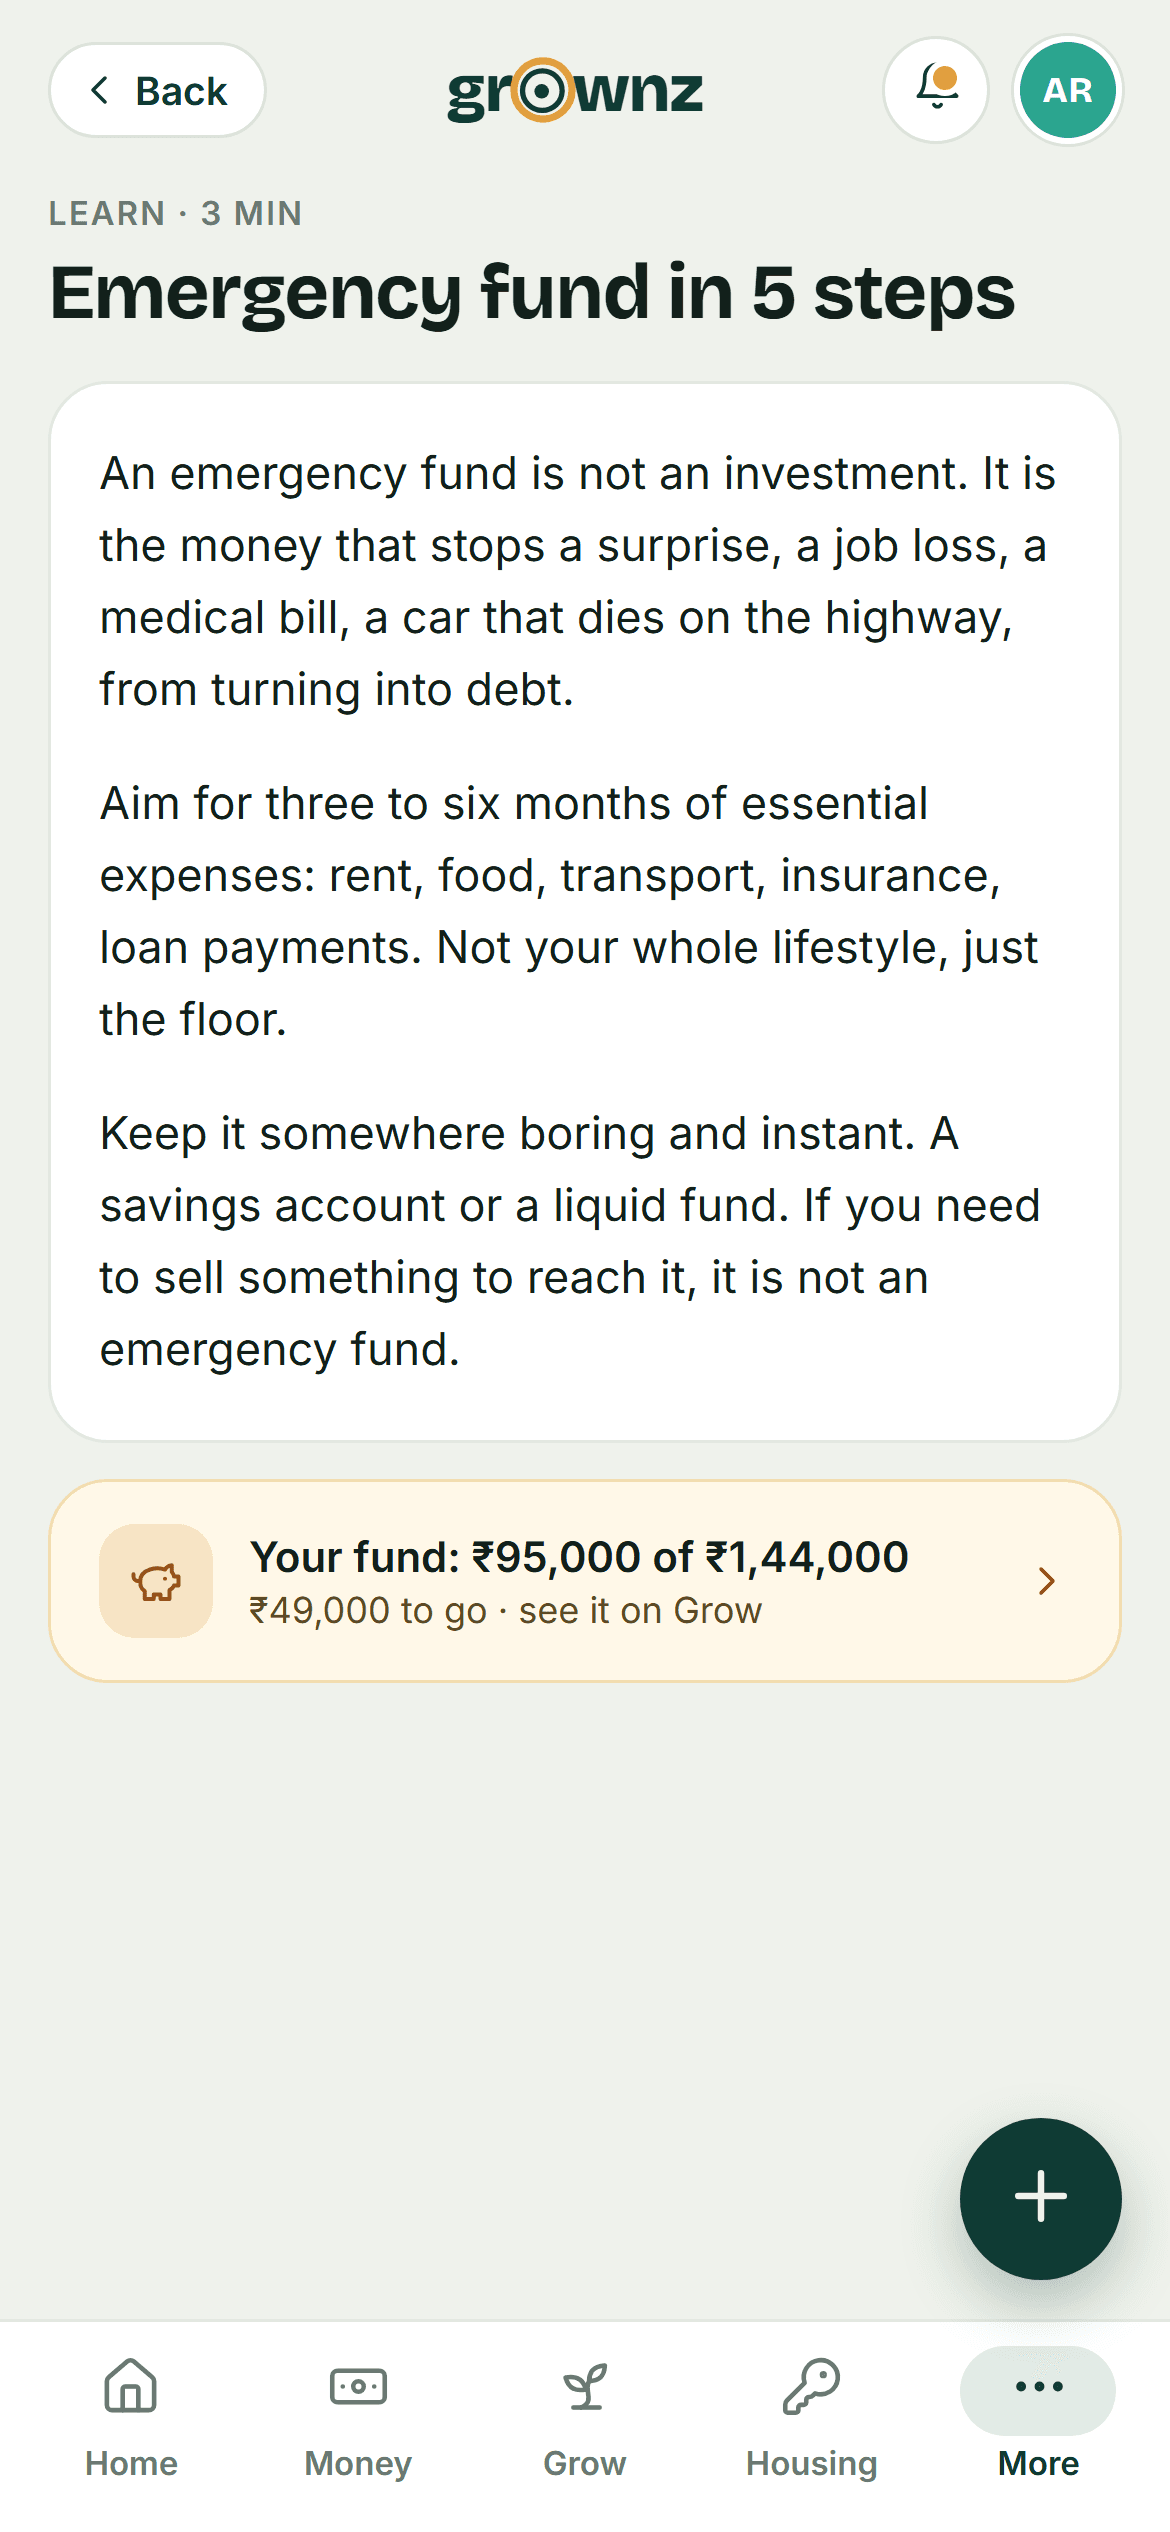Click the 'LEARN · 3 MIN' label
Viewport: 1170px width, 2532px height.
(175, 213)
